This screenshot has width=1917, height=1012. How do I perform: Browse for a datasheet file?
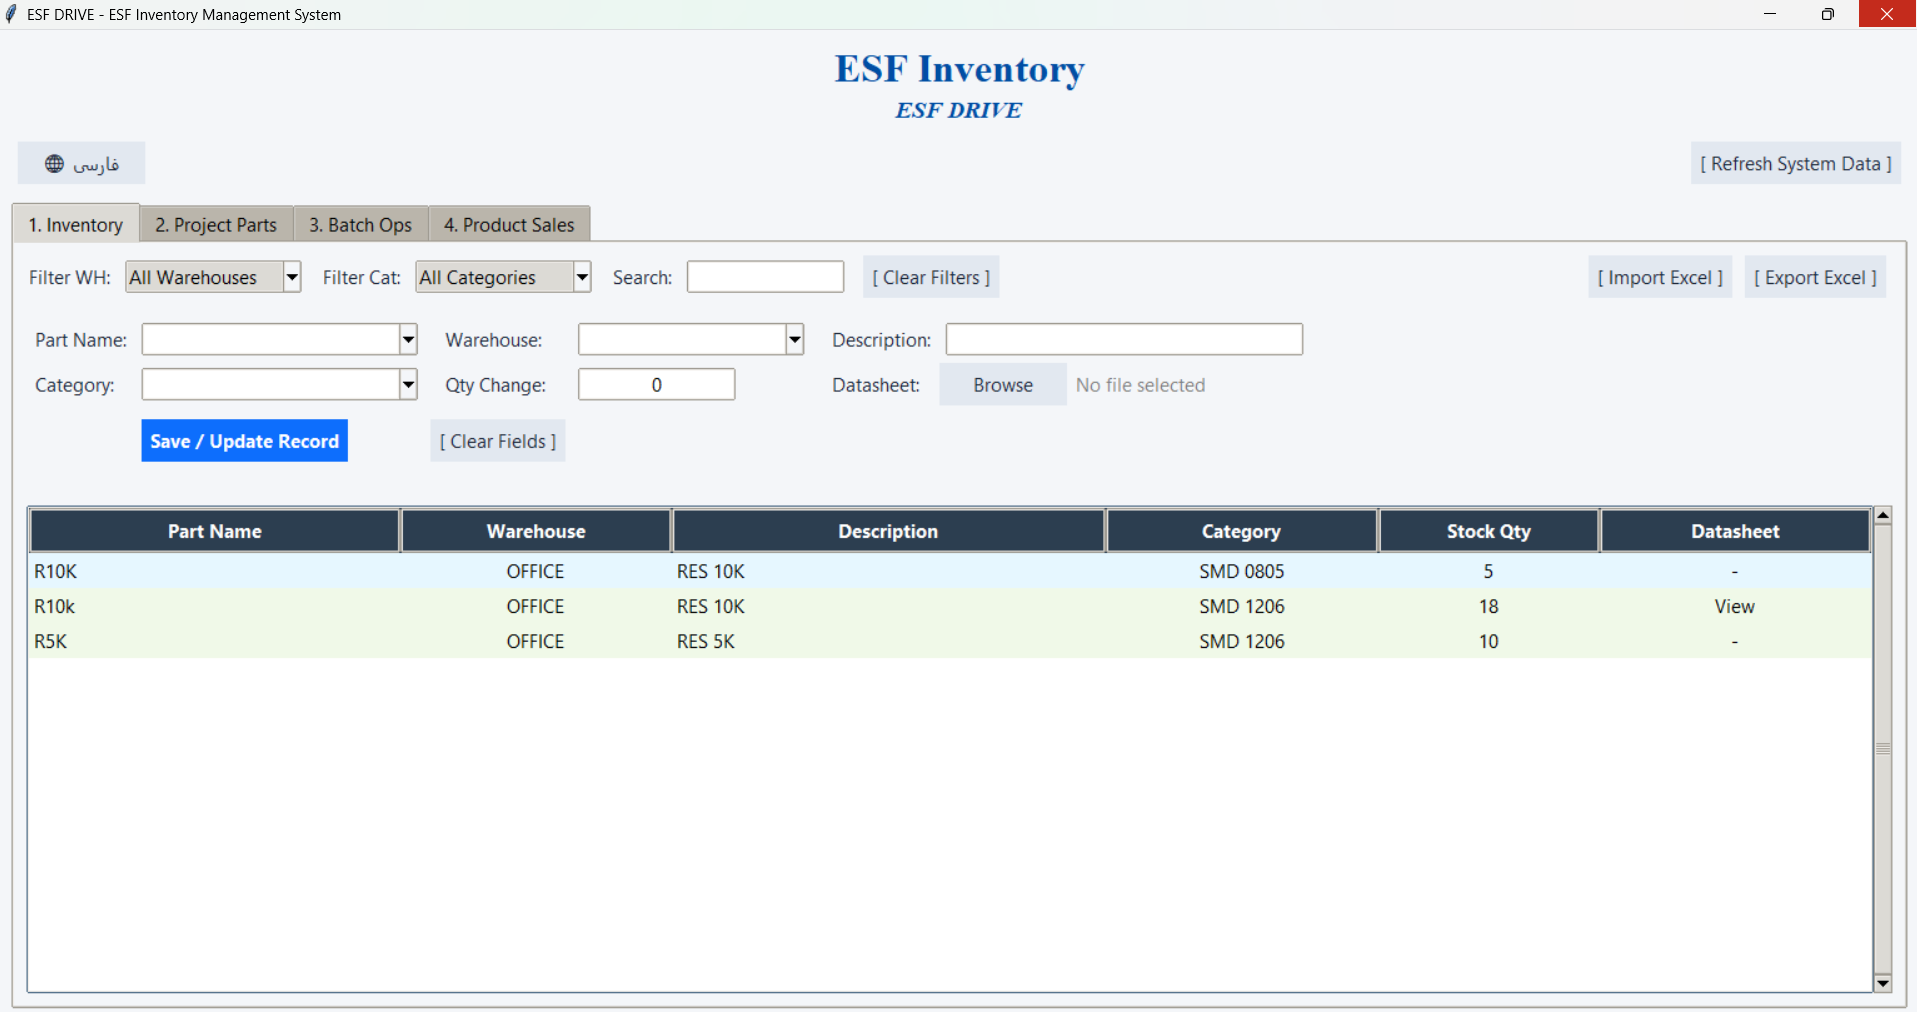[x=1003, y=385]
